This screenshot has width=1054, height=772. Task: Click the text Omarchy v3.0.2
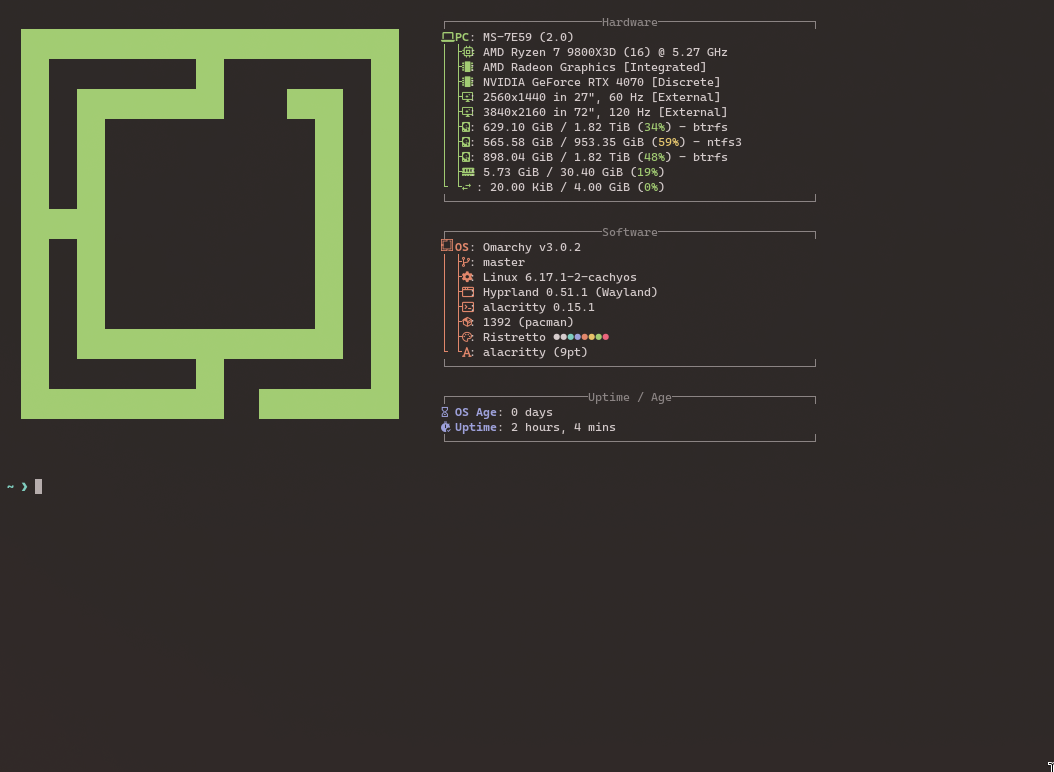point(532,247)
